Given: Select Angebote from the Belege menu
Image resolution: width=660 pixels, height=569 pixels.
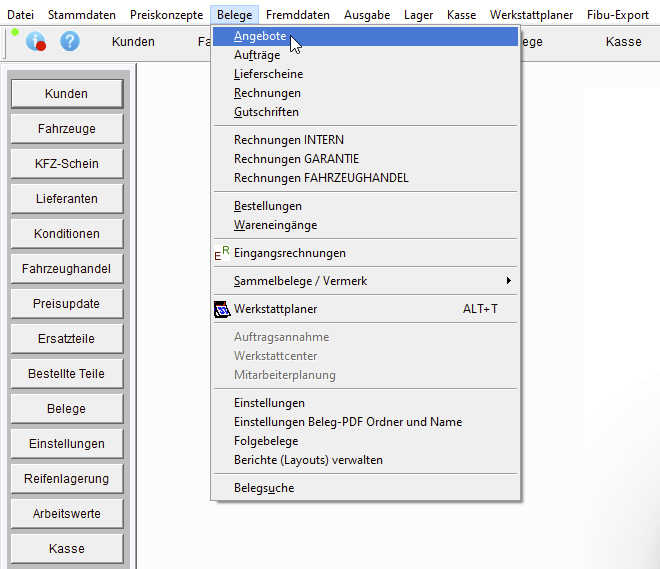Looking at the screenshot, I should tap(365, 37).
